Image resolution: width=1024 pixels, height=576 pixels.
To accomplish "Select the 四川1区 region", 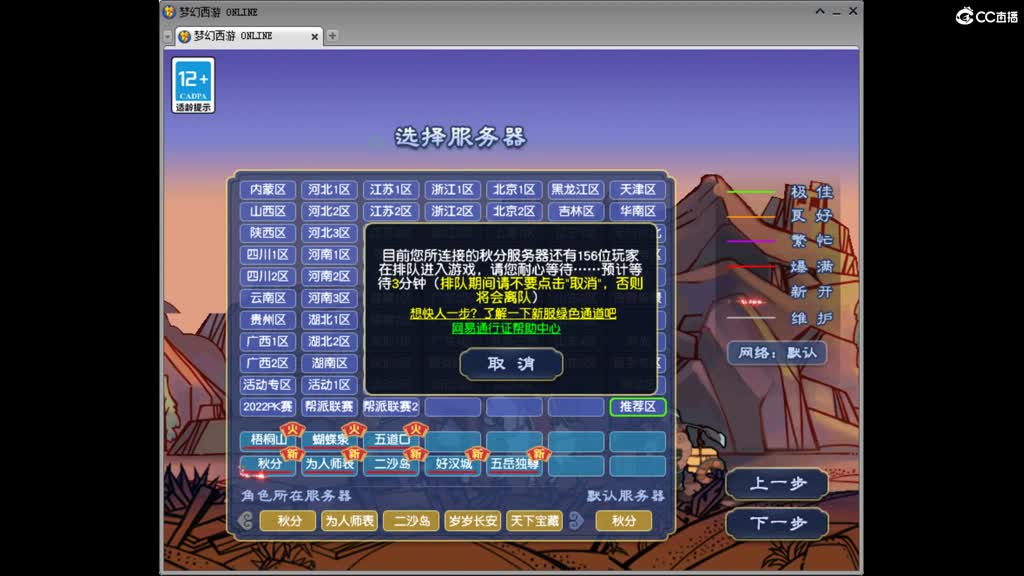I will pyautogui.click(x=268, y=254).
